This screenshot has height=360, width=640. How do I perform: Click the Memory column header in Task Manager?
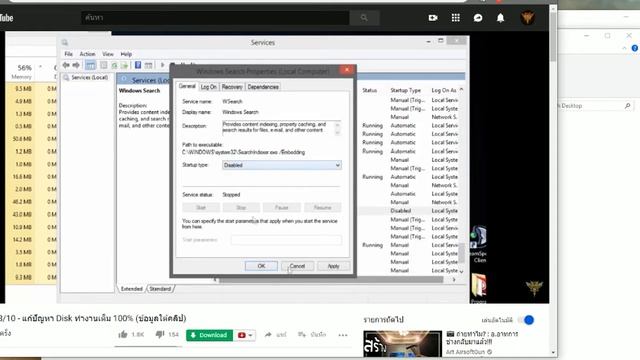(x=22, y=77)
